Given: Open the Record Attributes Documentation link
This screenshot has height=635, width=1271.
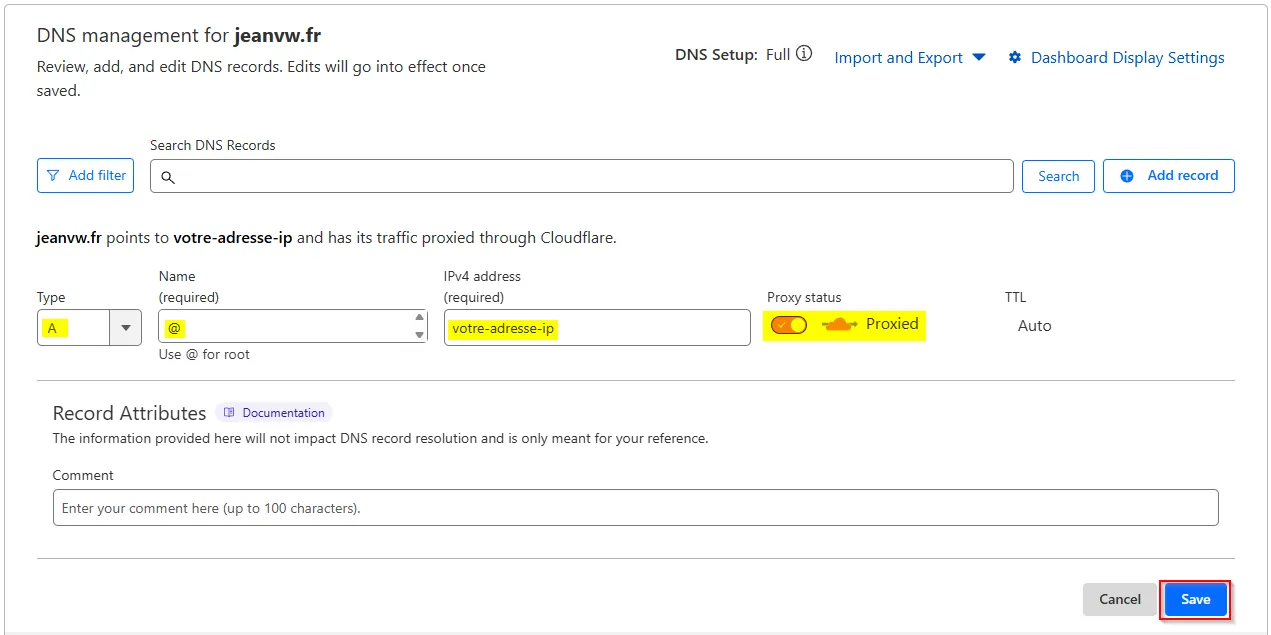Looking at the screenshot, I should 283,413.
